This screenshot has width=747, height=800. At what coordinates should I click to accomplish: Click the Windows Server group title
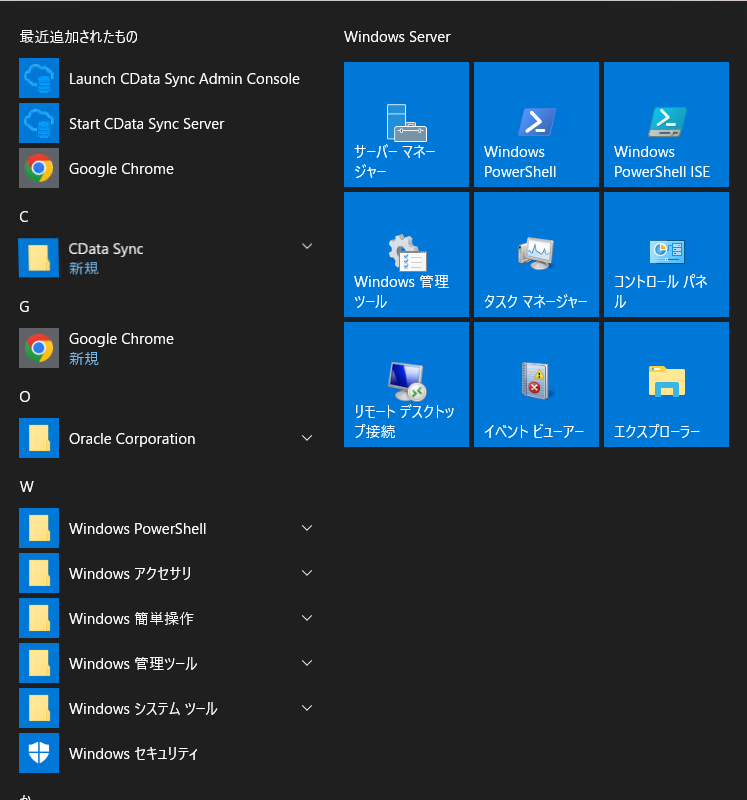pyautogui.click(x=397, y=37)
